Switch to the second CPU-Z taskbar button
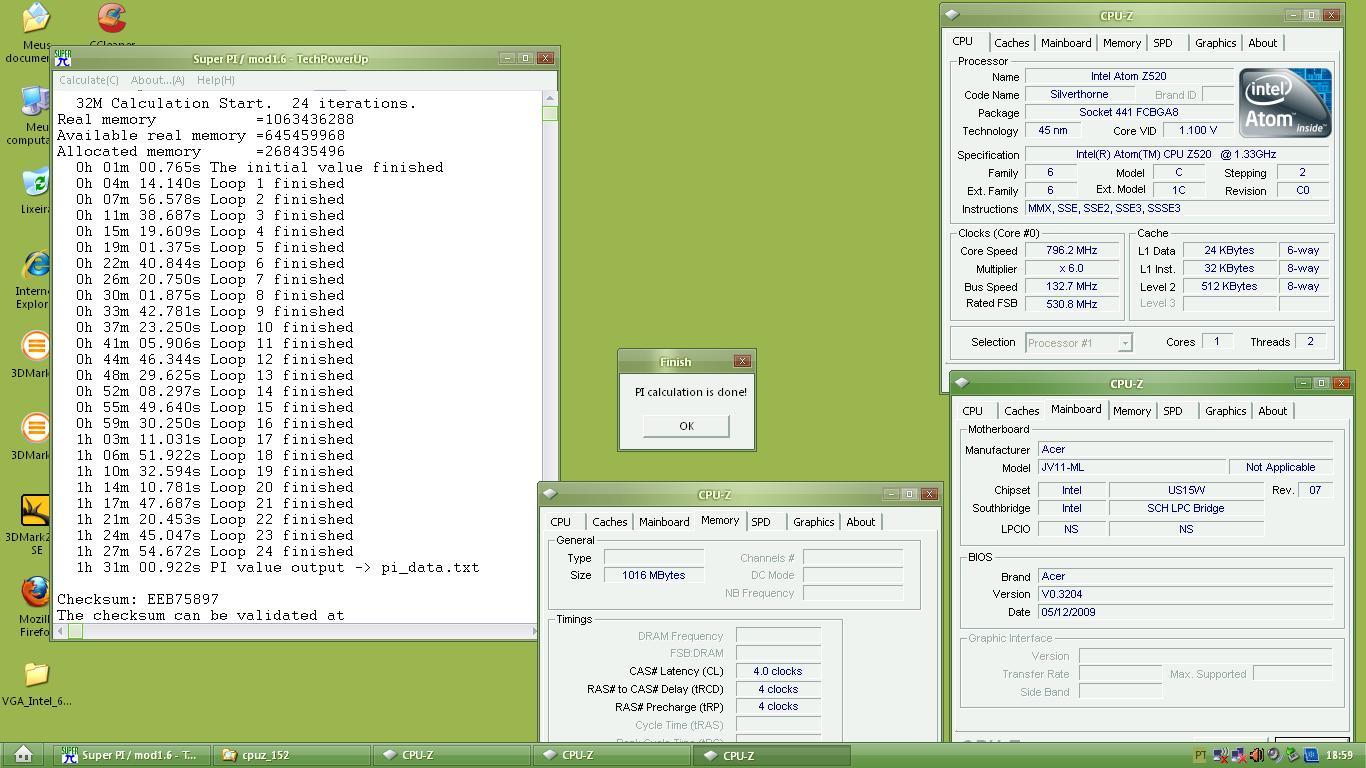This screenshot has width=1366, height=768. tap(612, 755)
